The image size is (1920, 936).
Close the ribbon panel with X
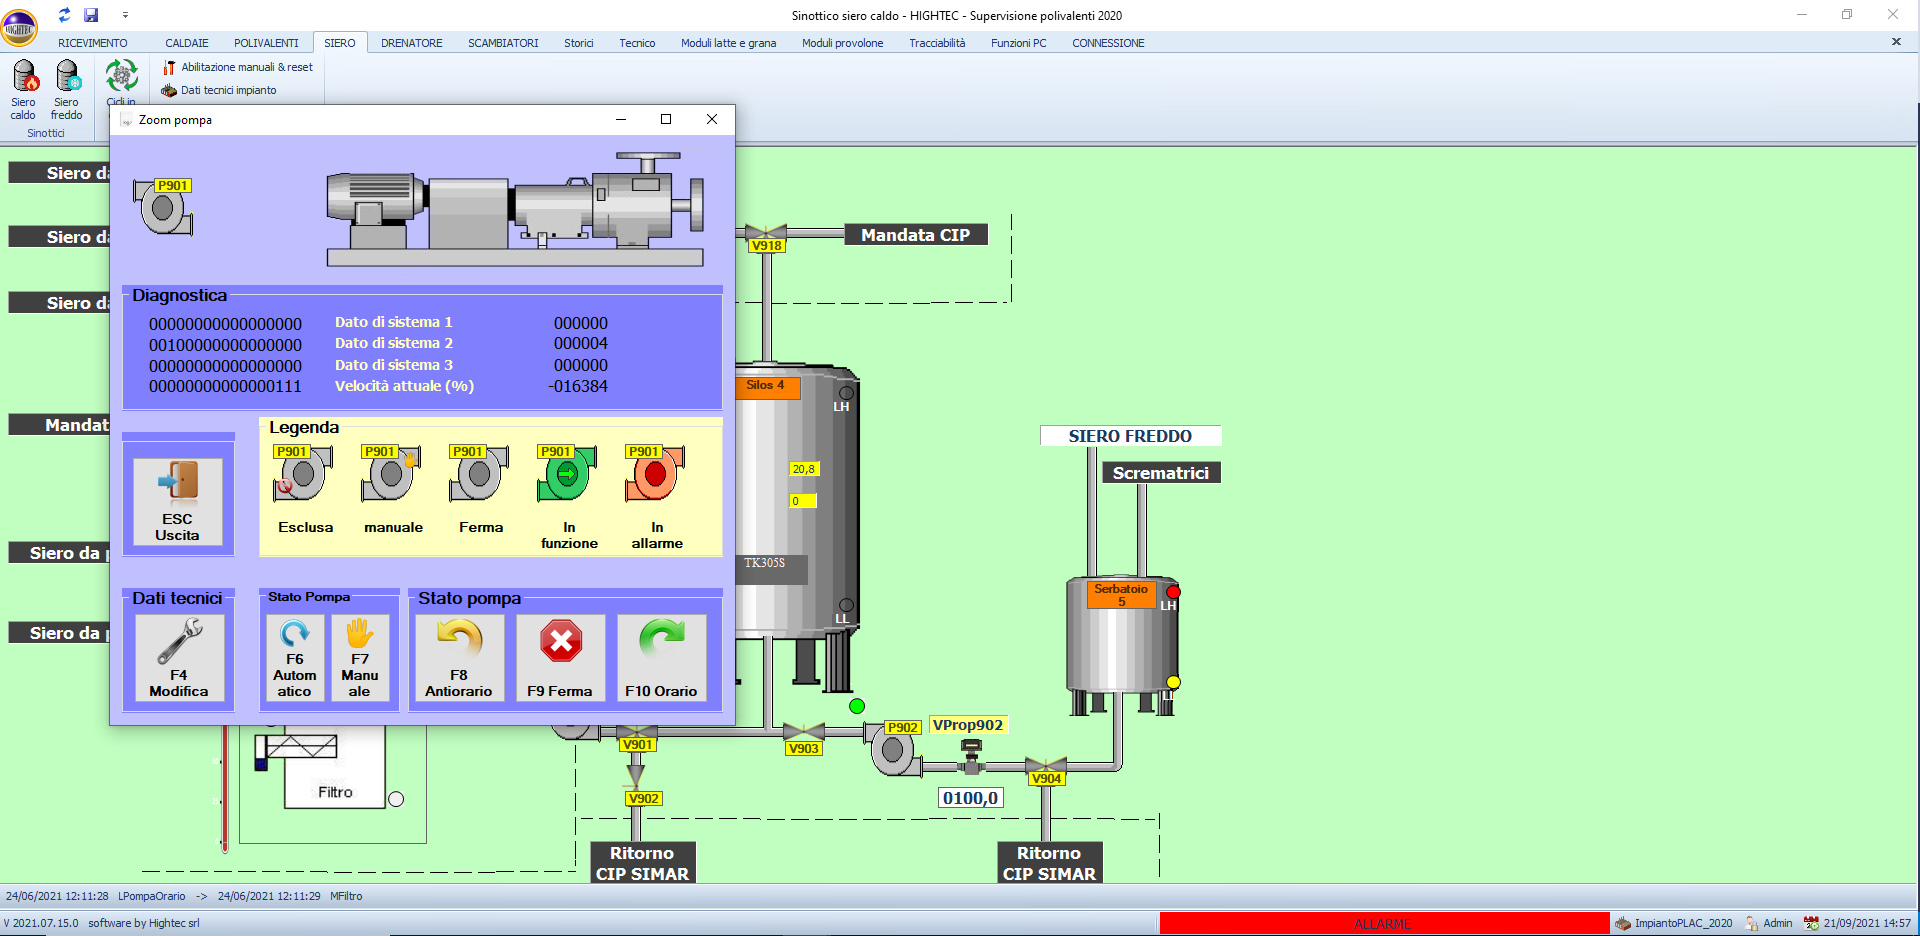click(x=1896, y=42)
